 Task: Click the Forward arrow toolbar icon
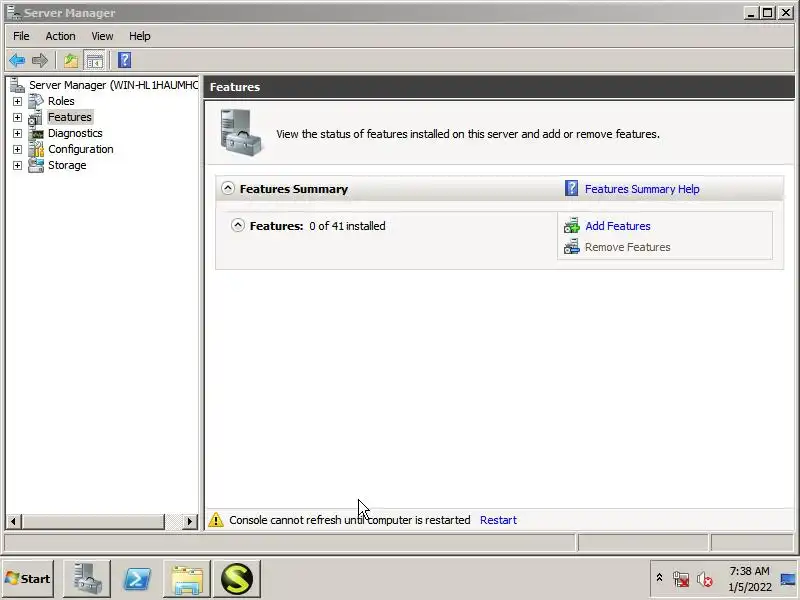[39, 60]
